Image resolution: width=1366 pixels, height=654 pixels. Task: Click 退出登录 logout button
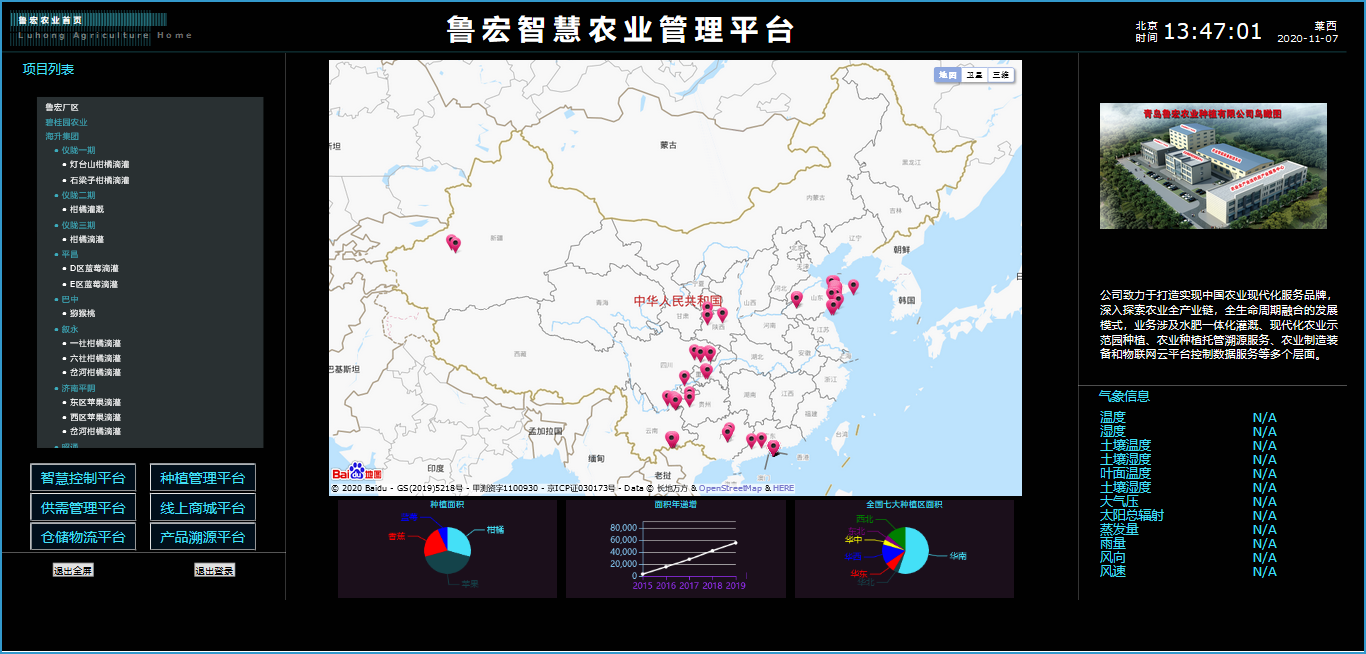(214, 570)
